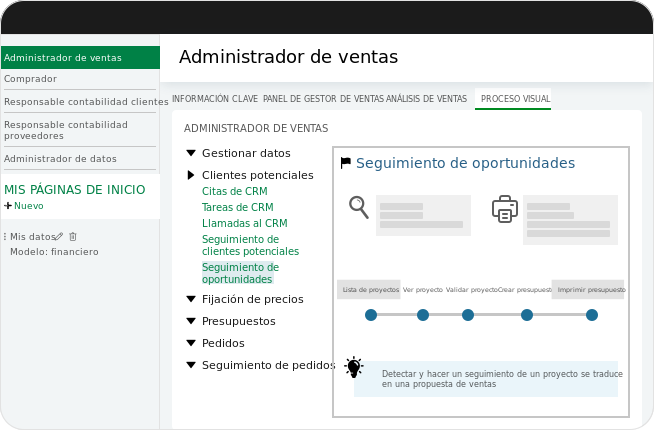Toggle the Fijación de precios section
Screen dimensions: 654x430
(x=191, y=299)
